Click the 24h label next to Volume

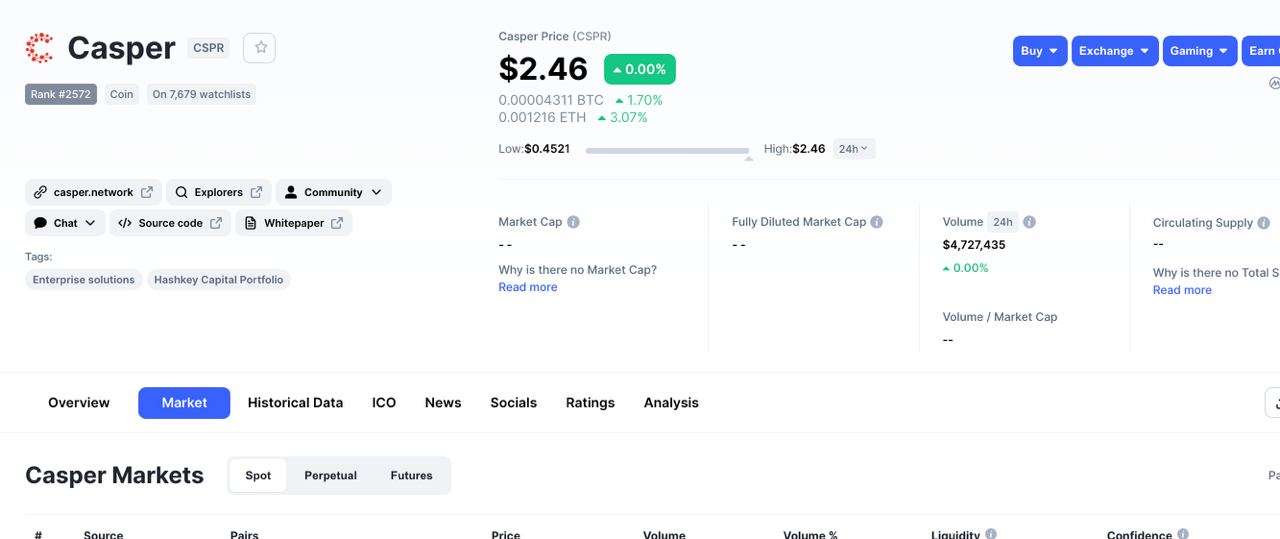(1003, 222)
